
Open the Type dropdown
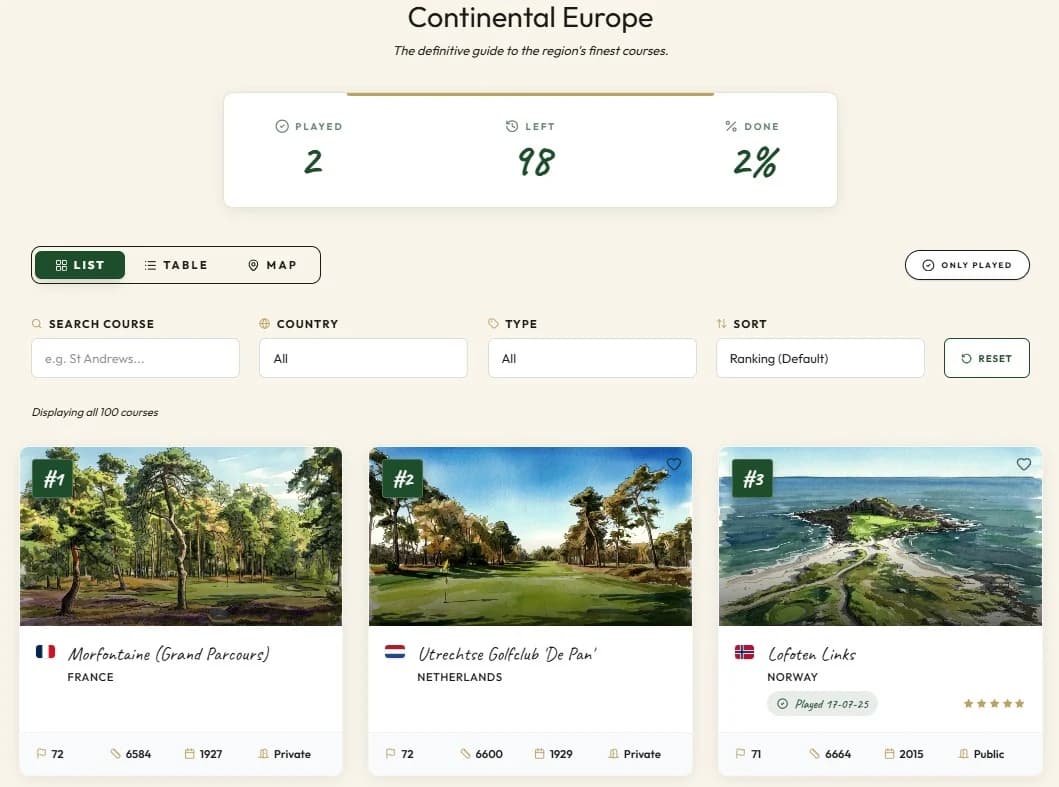coord(592,358)
